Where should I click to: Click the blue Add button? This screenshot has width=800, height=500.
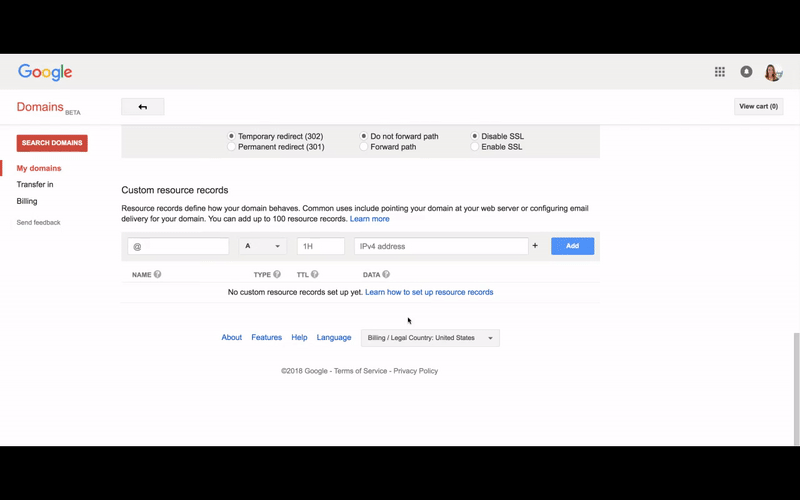point(572,246)
